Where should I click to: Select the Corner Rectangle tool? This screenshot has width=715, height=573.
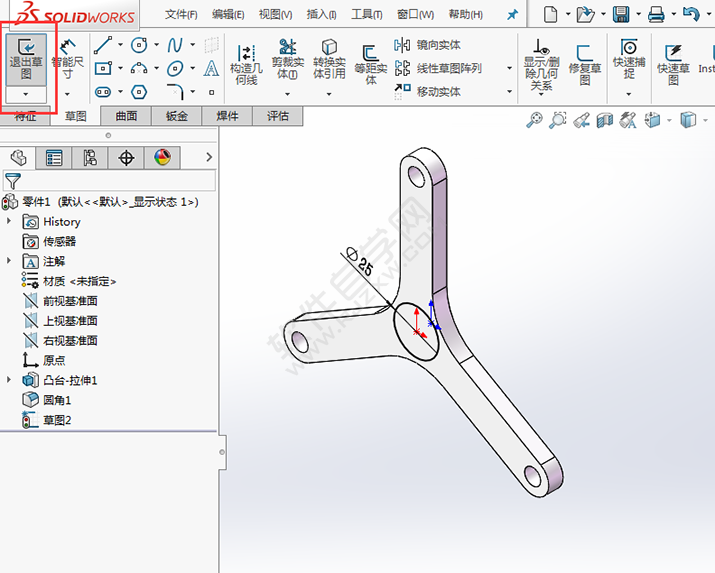pos(103,68)
